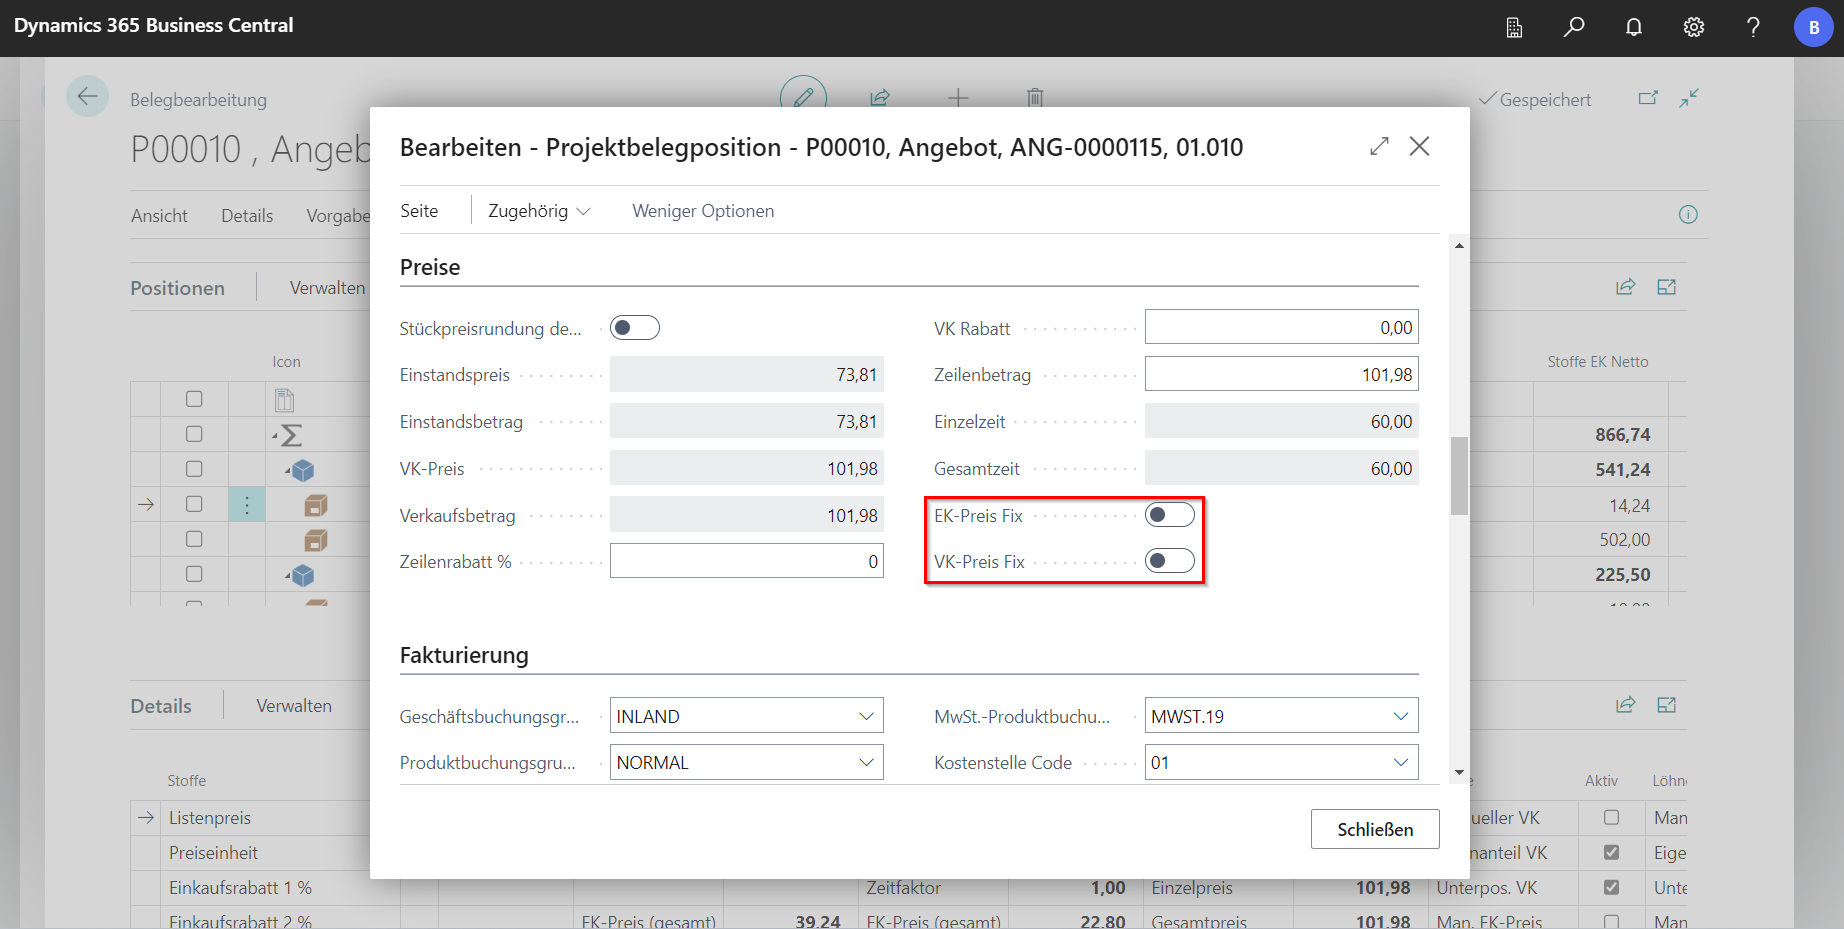The width and height of the screenshot is (1844, 929).
Task: Select the Seite menu item
Action: [x=419, y=211]
